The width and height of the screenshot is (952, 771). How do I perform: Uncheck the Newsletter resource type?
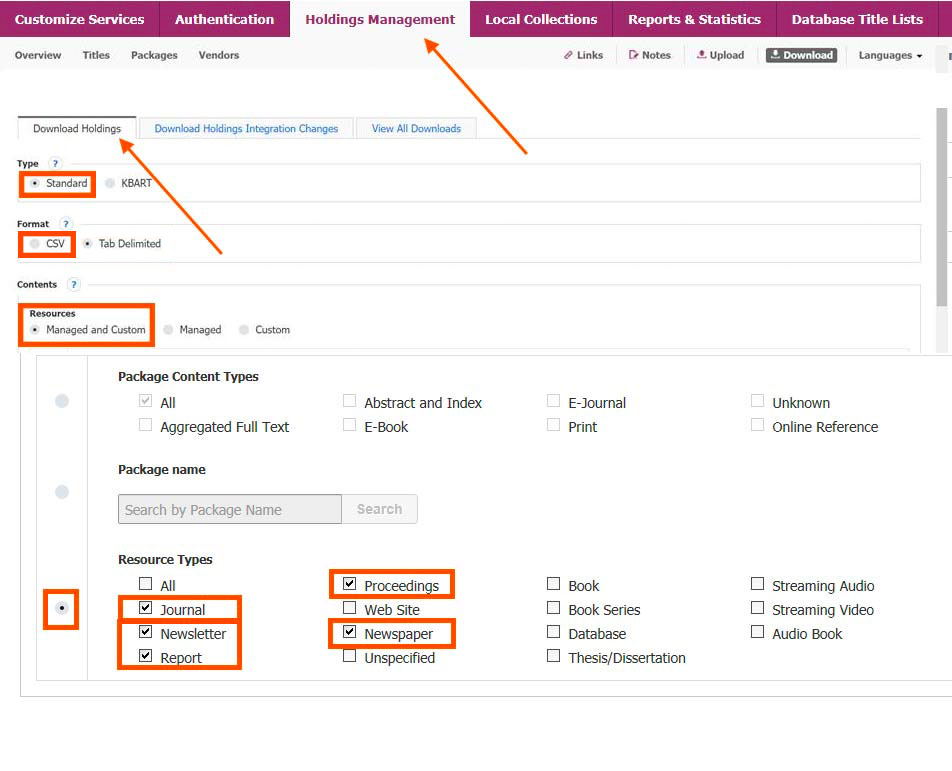(x=145, y=632)
